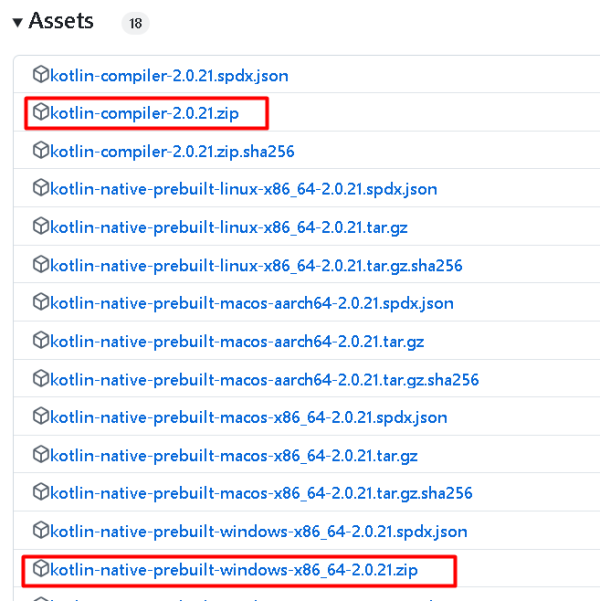Screen dimensions: 600x601
Task: Open kotlin-compiler-2.0.21.zip.sha256 checksum link
Action: point(172,151)
